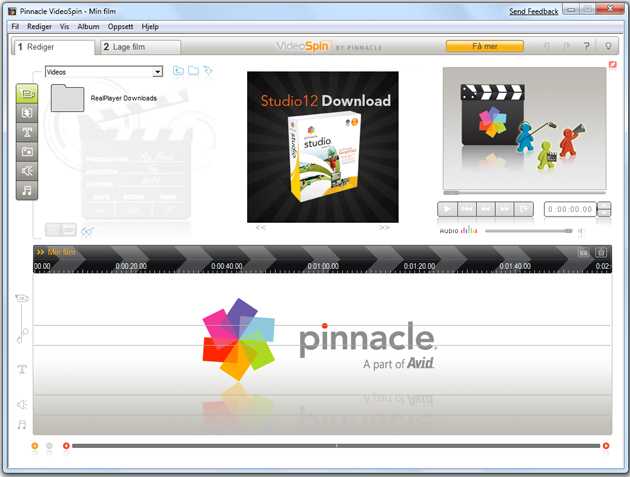The height and width of the screenshot is (477, 630).
Task: Click the Send Feedback link
Action: pos(534,11)
